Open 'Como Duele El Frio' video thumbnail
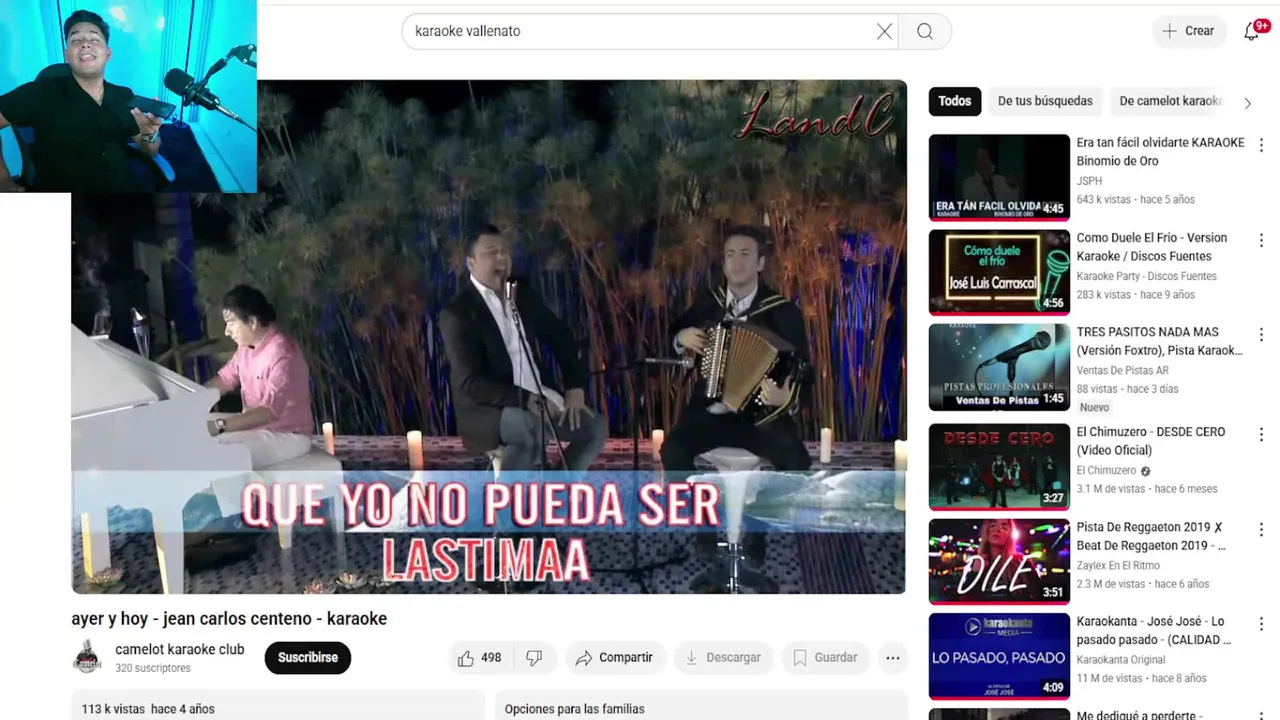The width and height of the screenshot is (1280, 720). coord(999,272)
